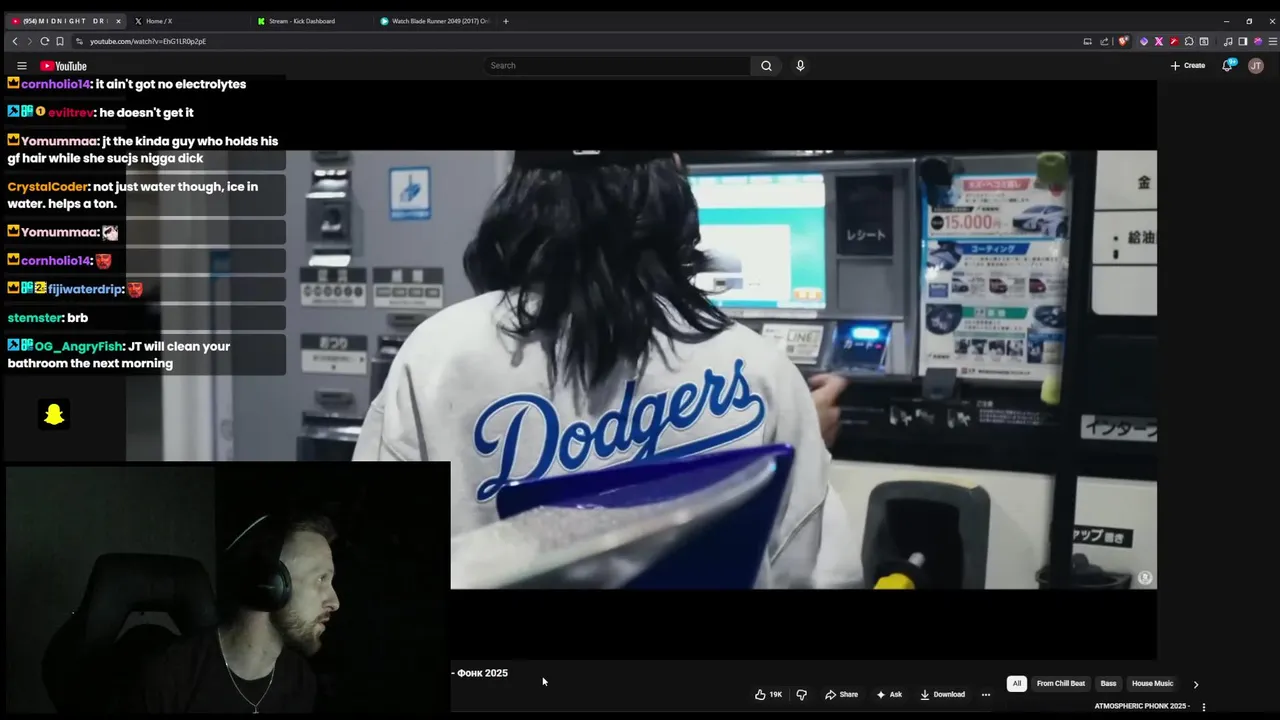Image resolution: width=1280 pixels, height=720 pixels.
Task: Select the All filter chip
Action: tap(1017, 684)
